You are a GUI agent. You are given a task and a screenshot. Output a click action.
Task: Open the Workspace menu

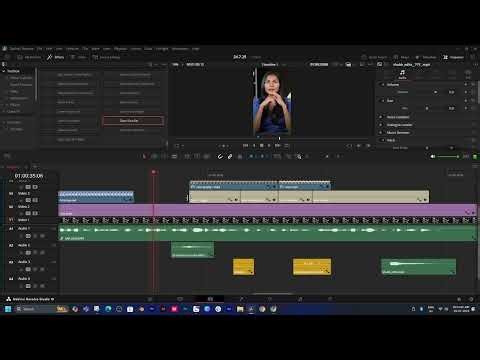click(180, 49)
